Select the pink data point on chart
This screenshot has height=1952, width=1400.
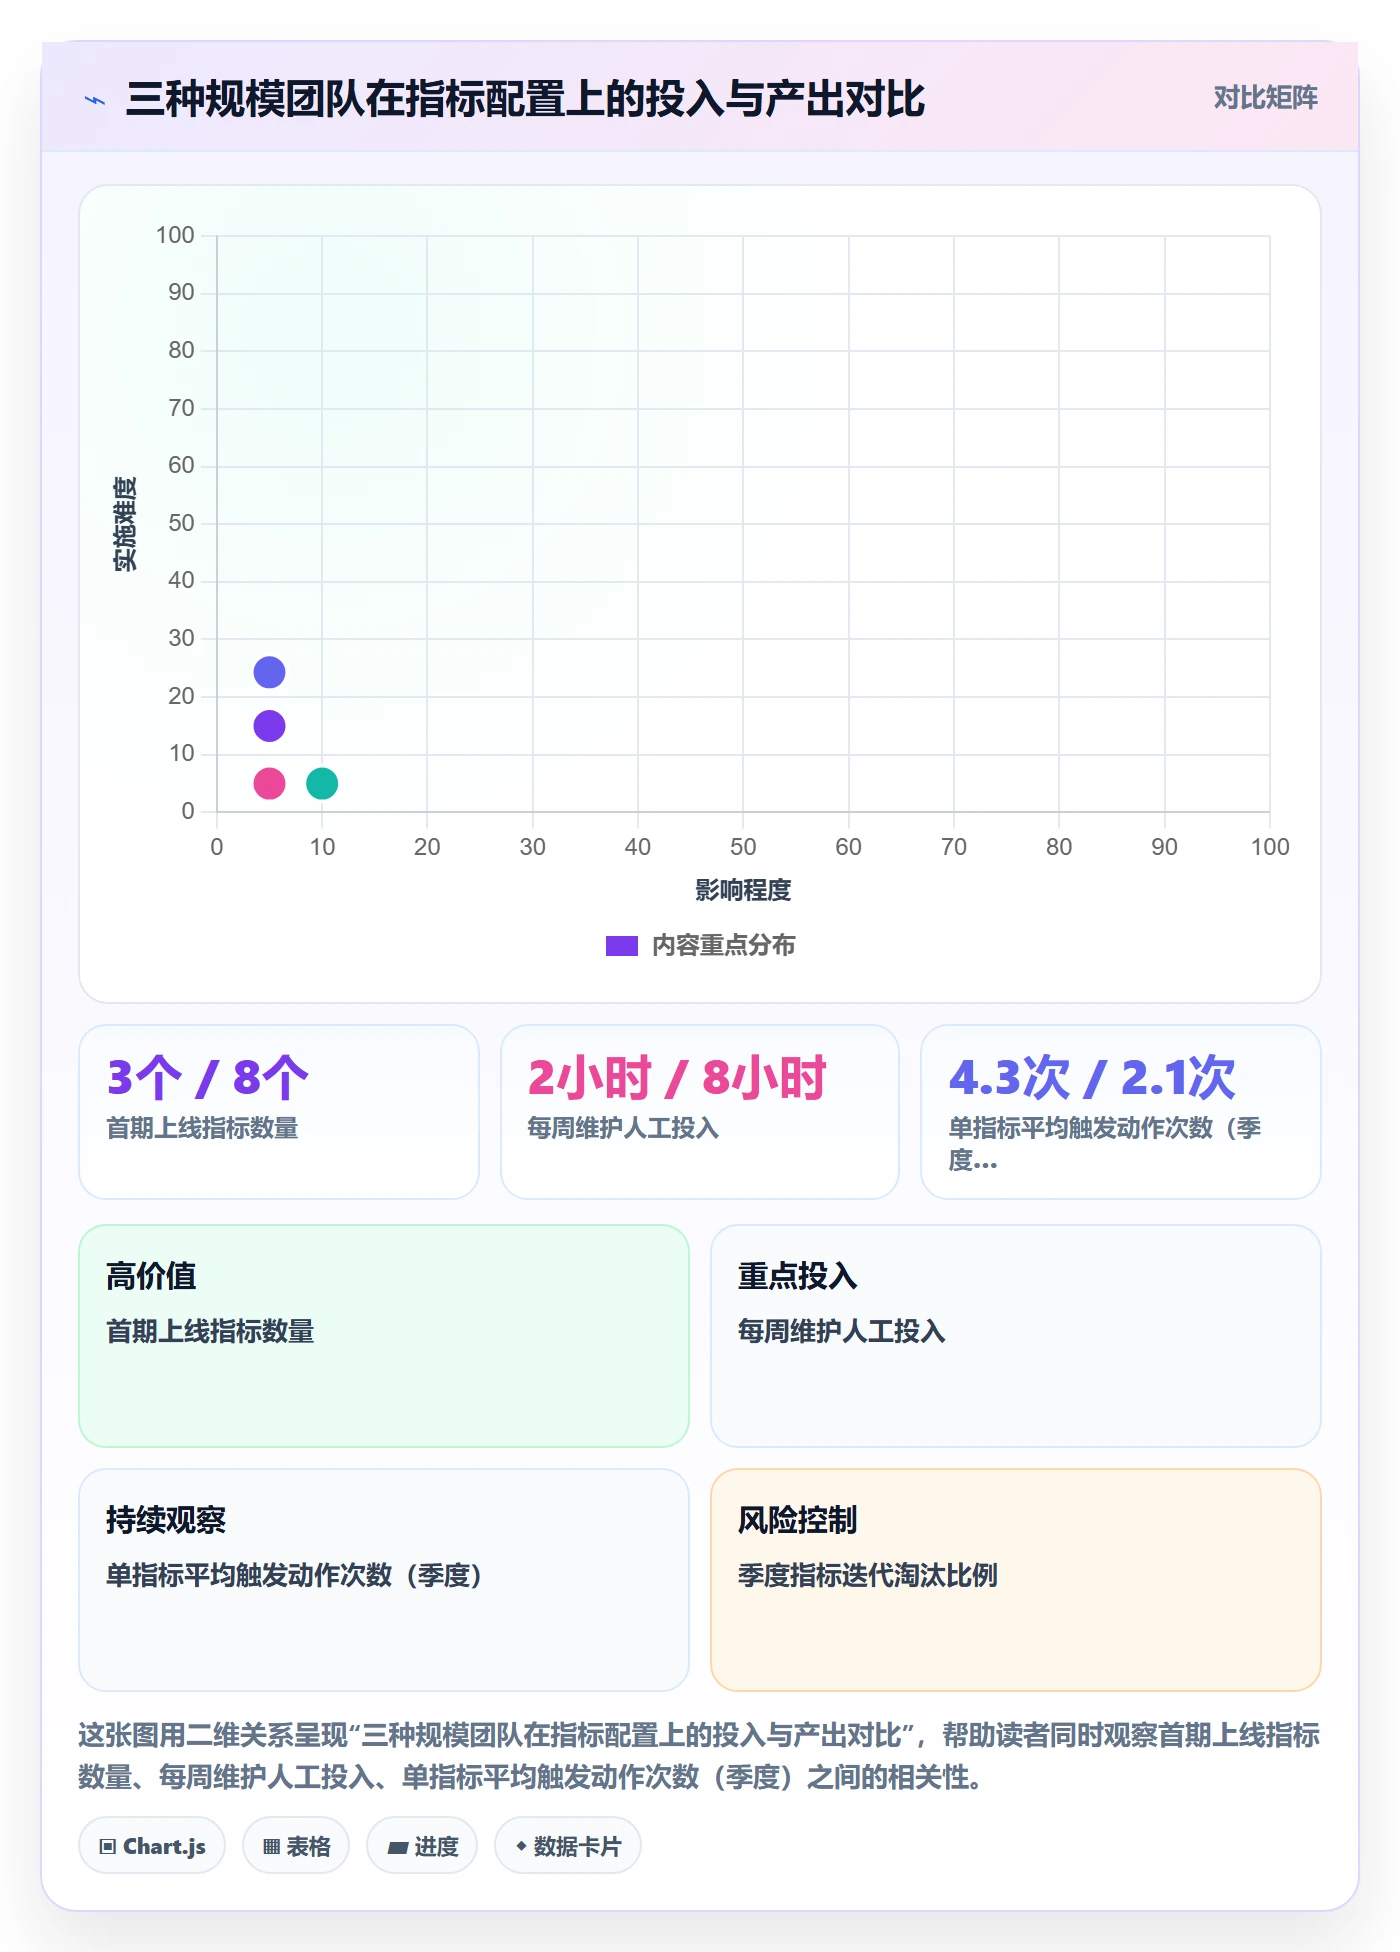click(x=269, y=783)
